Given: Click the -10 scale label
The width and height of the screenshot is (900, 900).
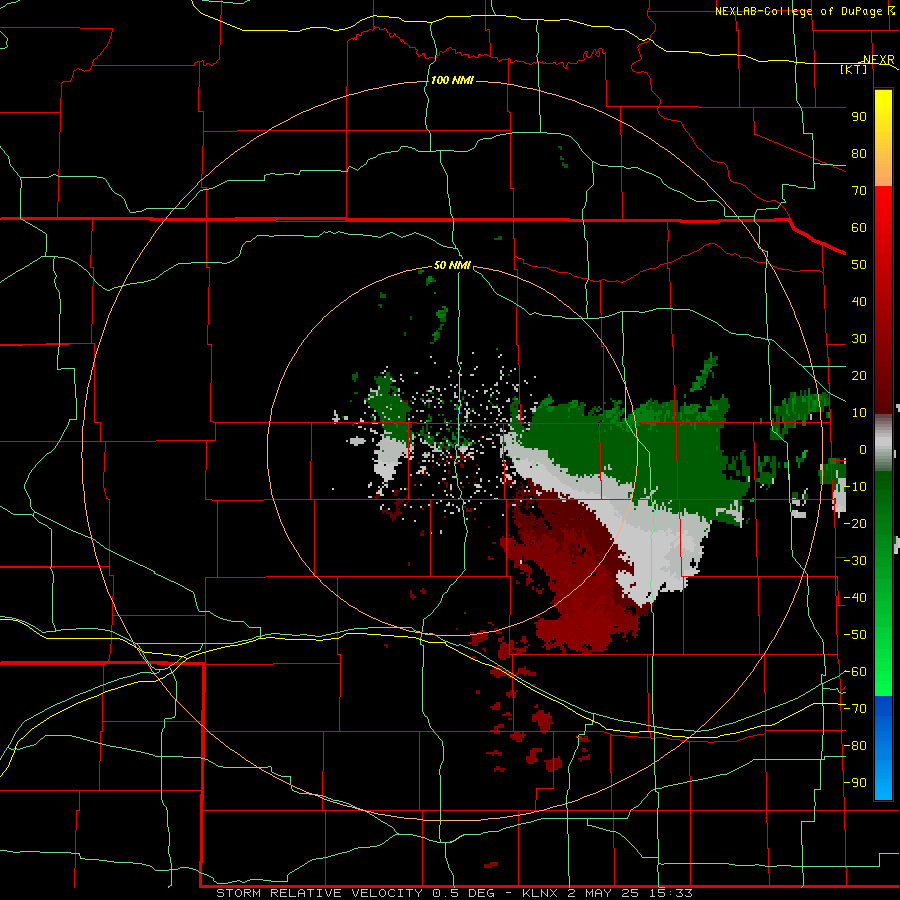Looking at the screenshot, I should click(x=855, y=487).
